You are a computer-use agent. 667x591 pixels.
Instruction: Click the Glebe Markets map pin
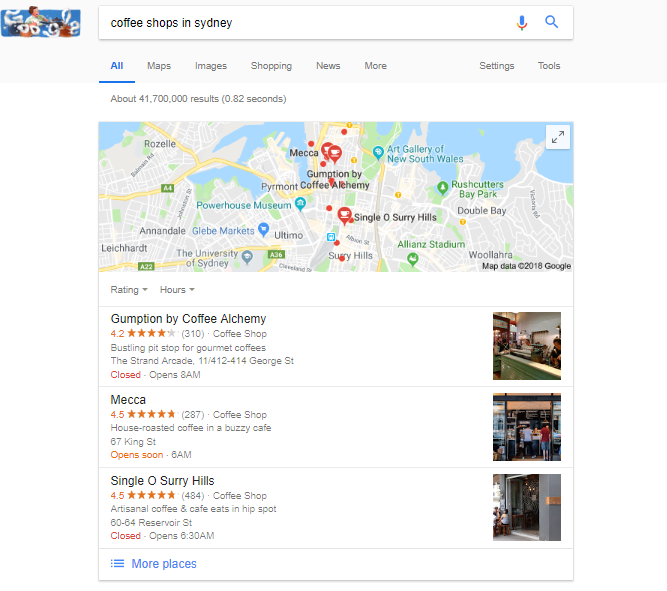[x=264, y=230]
